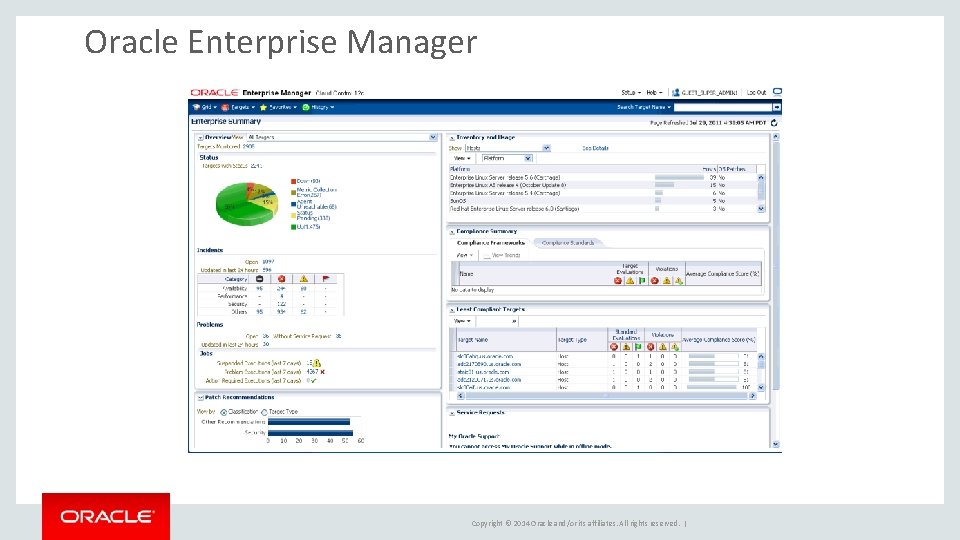Viewport: 960px width, 540px height.
Task: Click the inventory table scroll-down arrow
Action: pyautogui.click(x=761, y=209)
